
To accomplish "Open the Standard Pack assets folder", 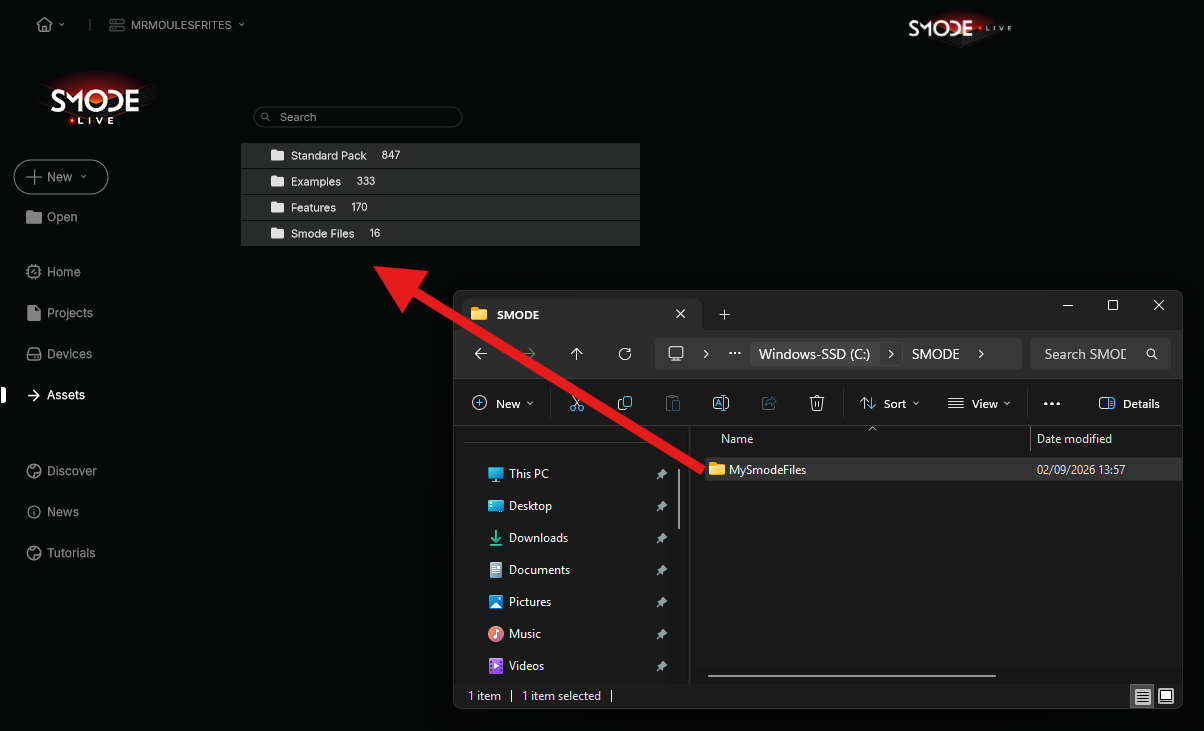I will (440, 156).
